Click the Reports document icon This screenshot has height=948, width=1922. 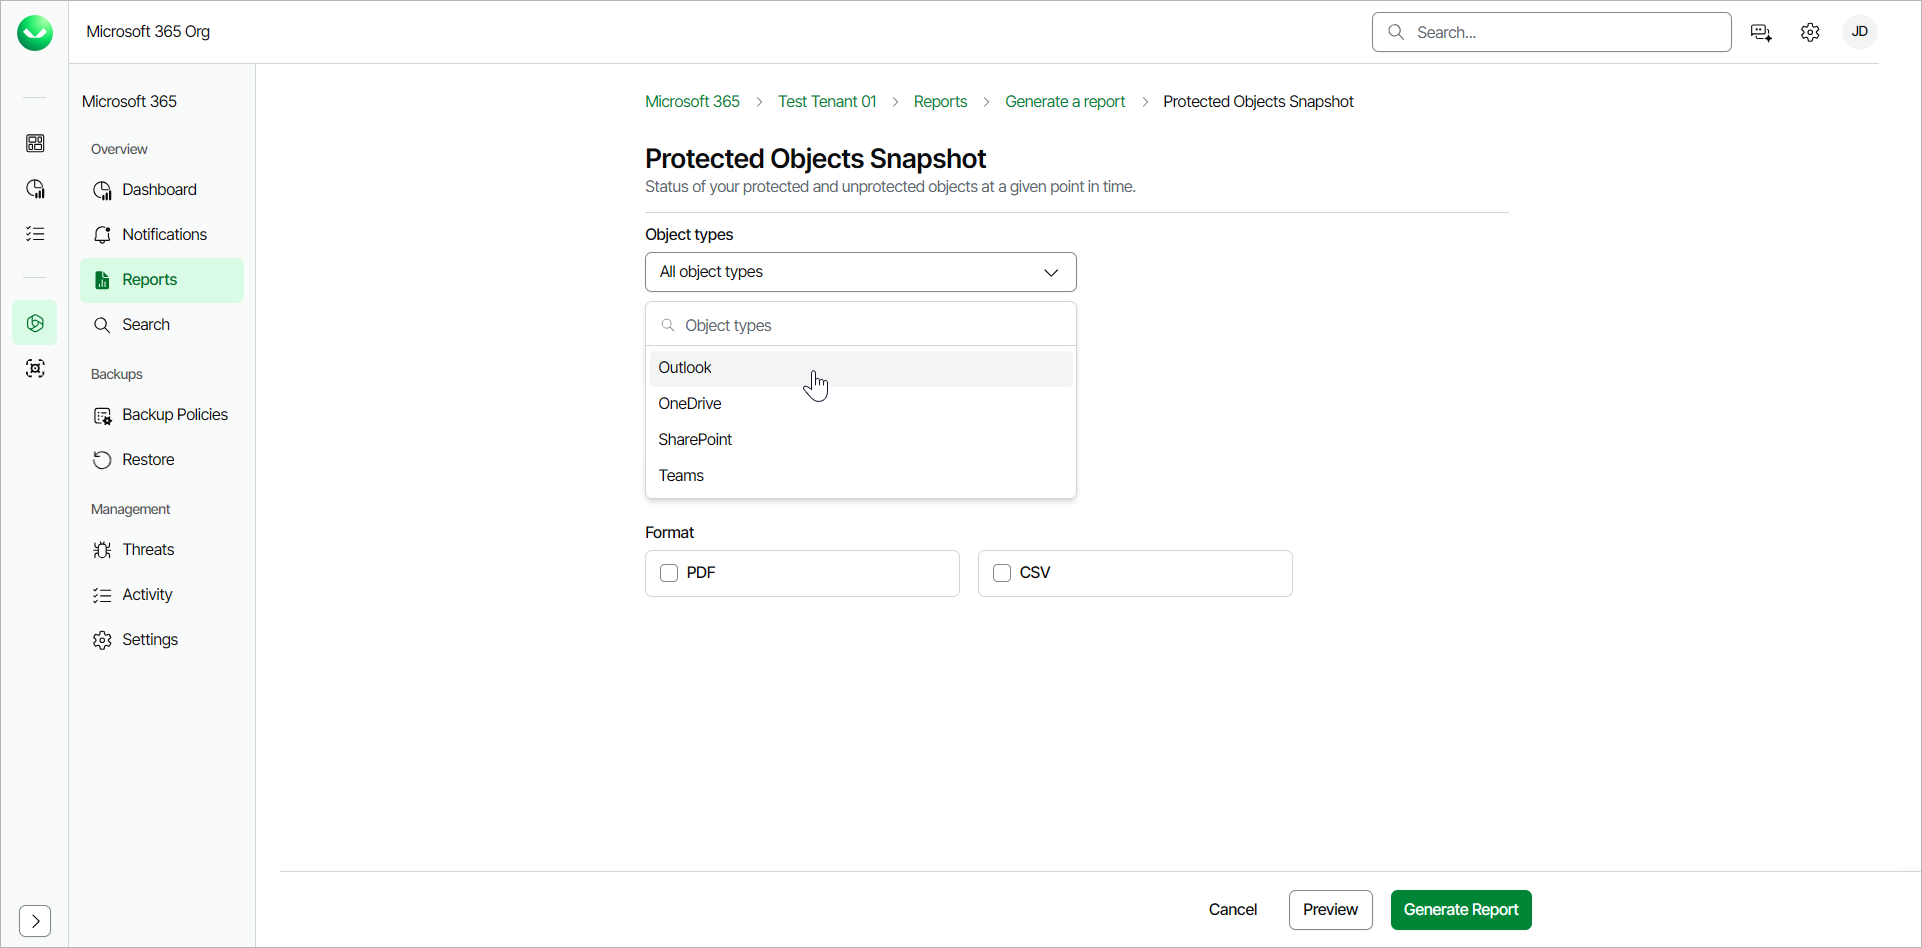(x=102, y=280)
